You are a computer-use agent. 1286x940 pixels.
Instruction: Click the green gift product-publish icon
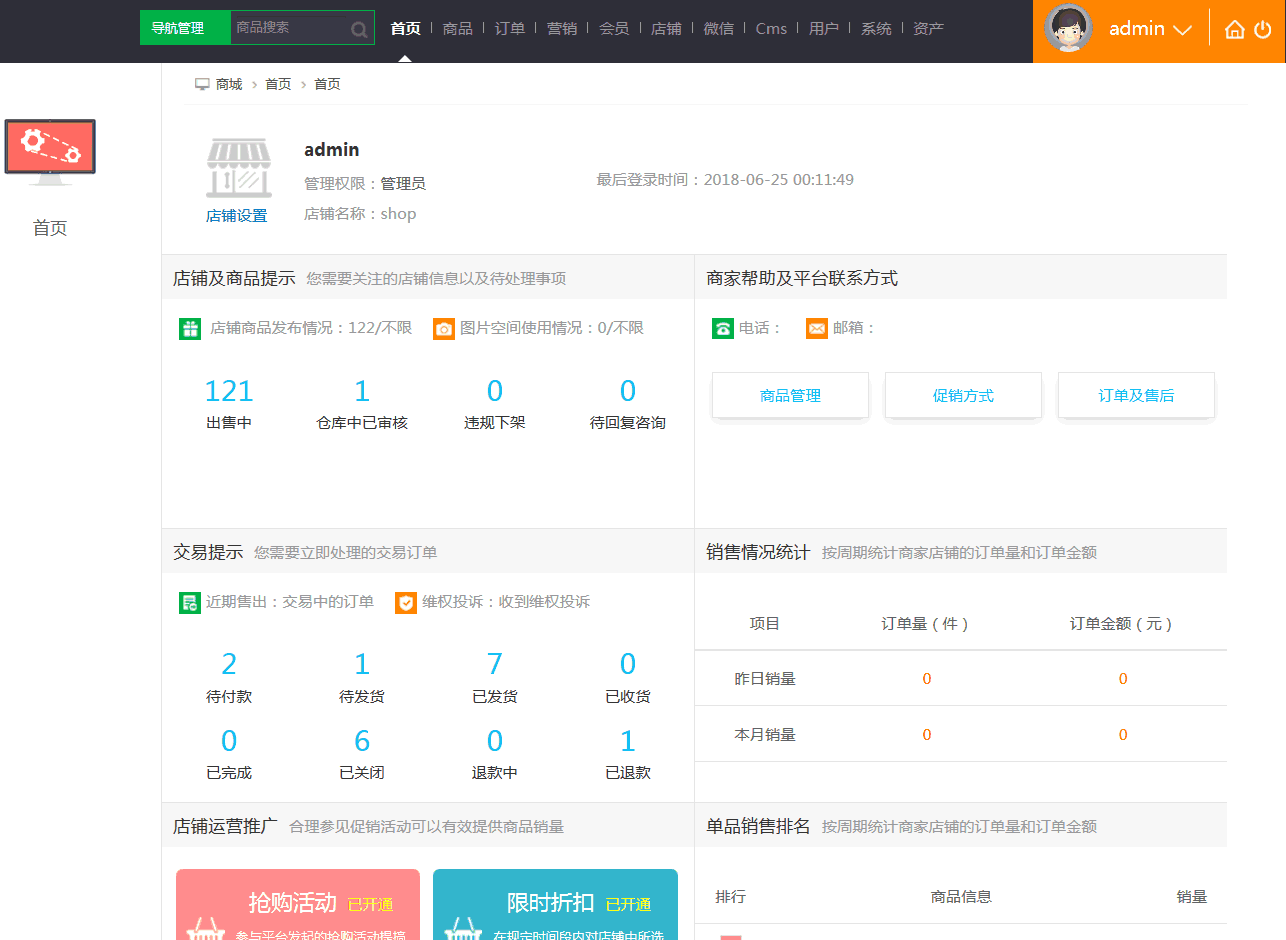point(190,328)
